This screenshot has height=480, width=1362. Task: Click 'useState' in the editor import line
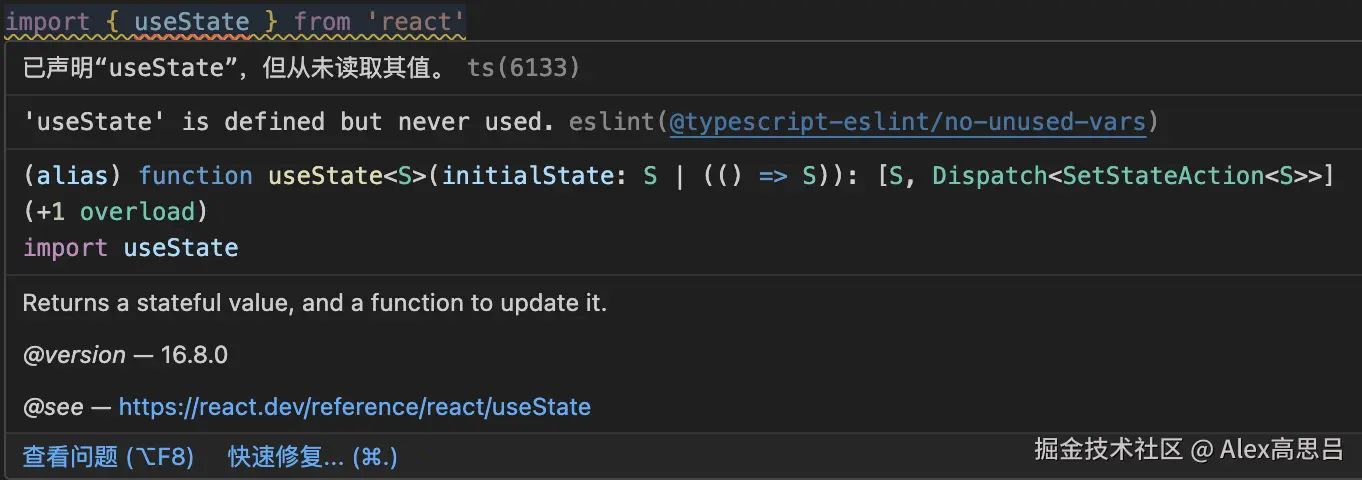tap(191, 20)
